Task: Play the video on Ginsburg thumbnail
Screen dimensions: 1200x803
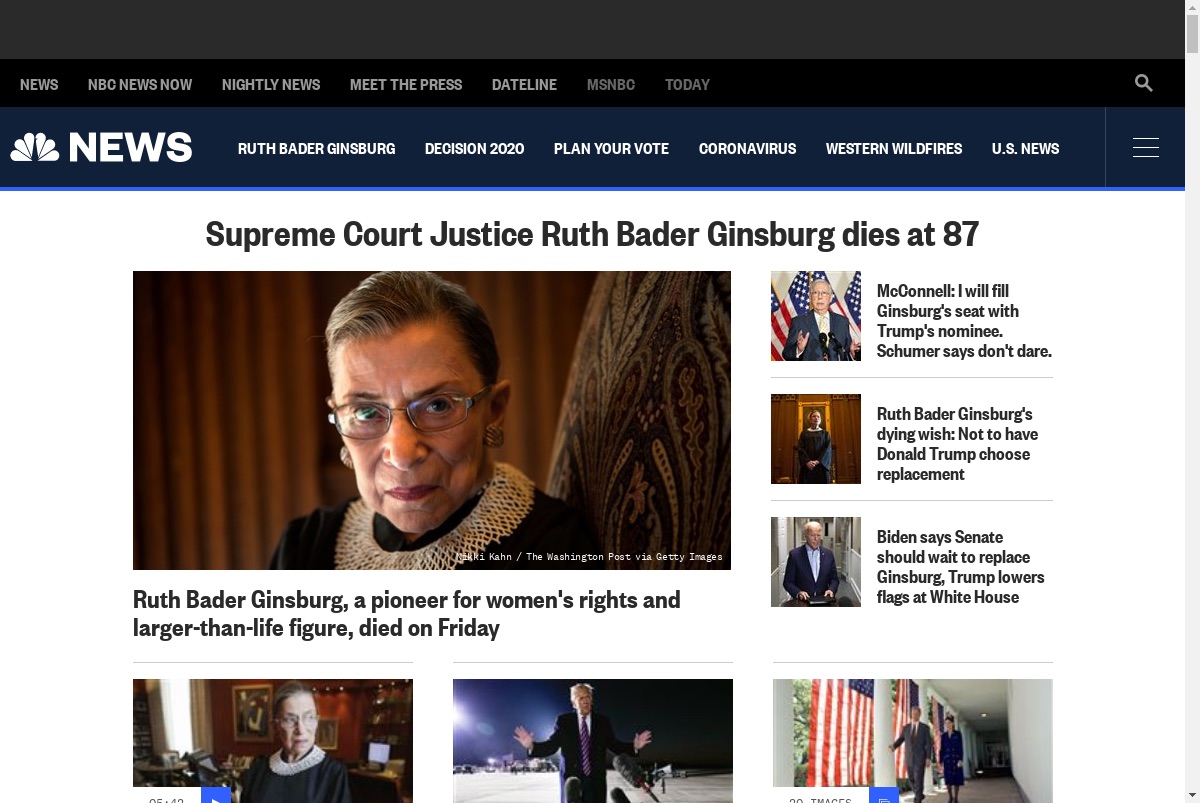Action: (216, 795)
